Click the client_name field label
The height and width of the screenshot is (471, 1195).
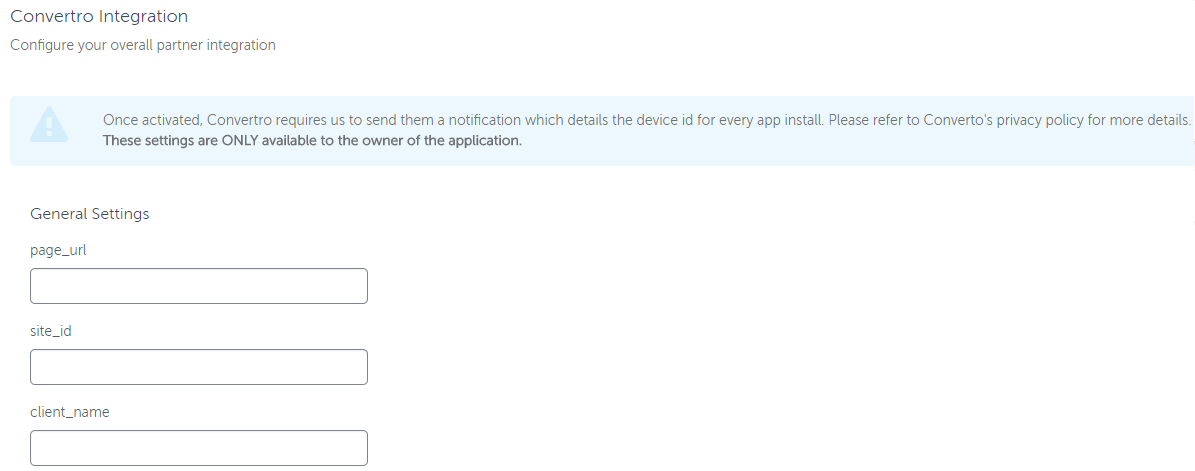(x=69, y=412)
